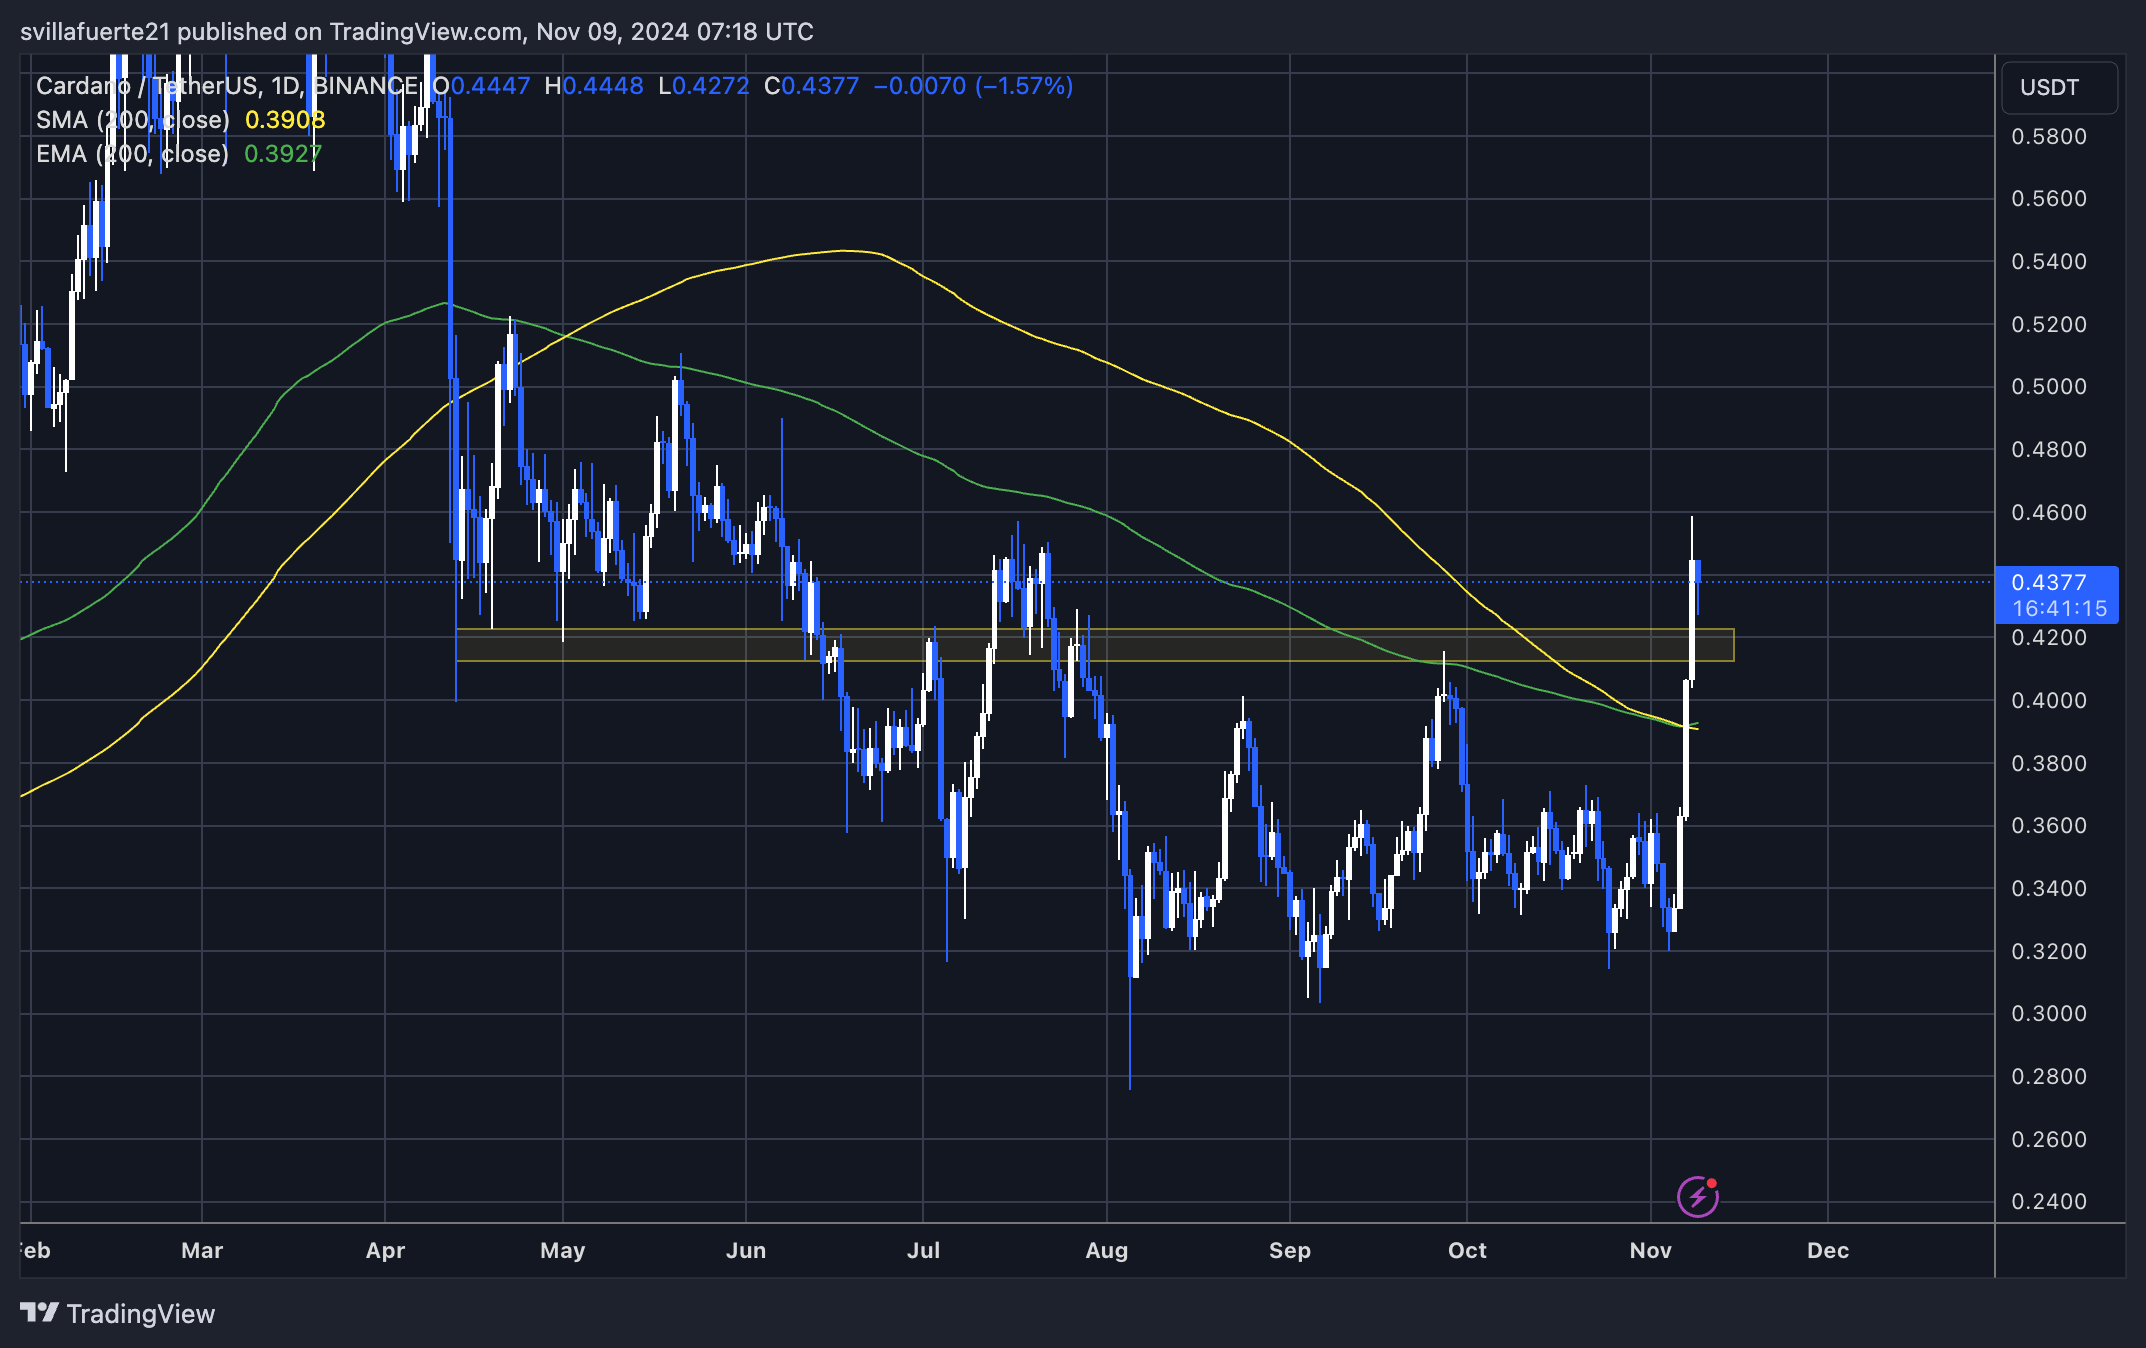This screenshot has height=1348, width=2146.
Task: Open the USDT currency selector
Action: pyautogui.click(x=2058, y=88)
